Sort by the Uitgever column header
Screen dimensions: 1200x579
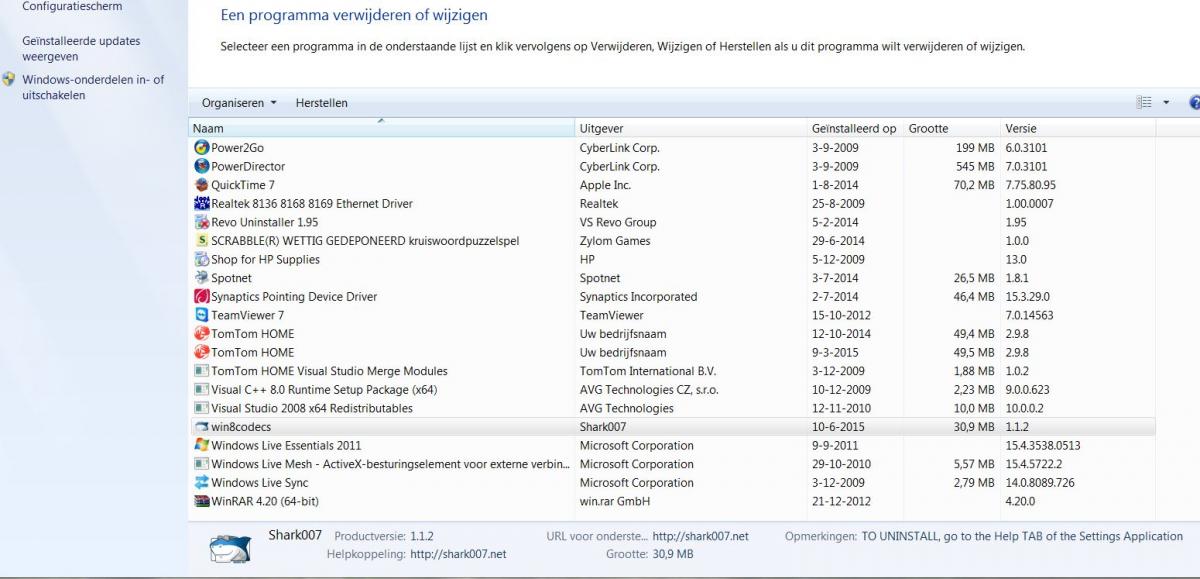[691, 128]
